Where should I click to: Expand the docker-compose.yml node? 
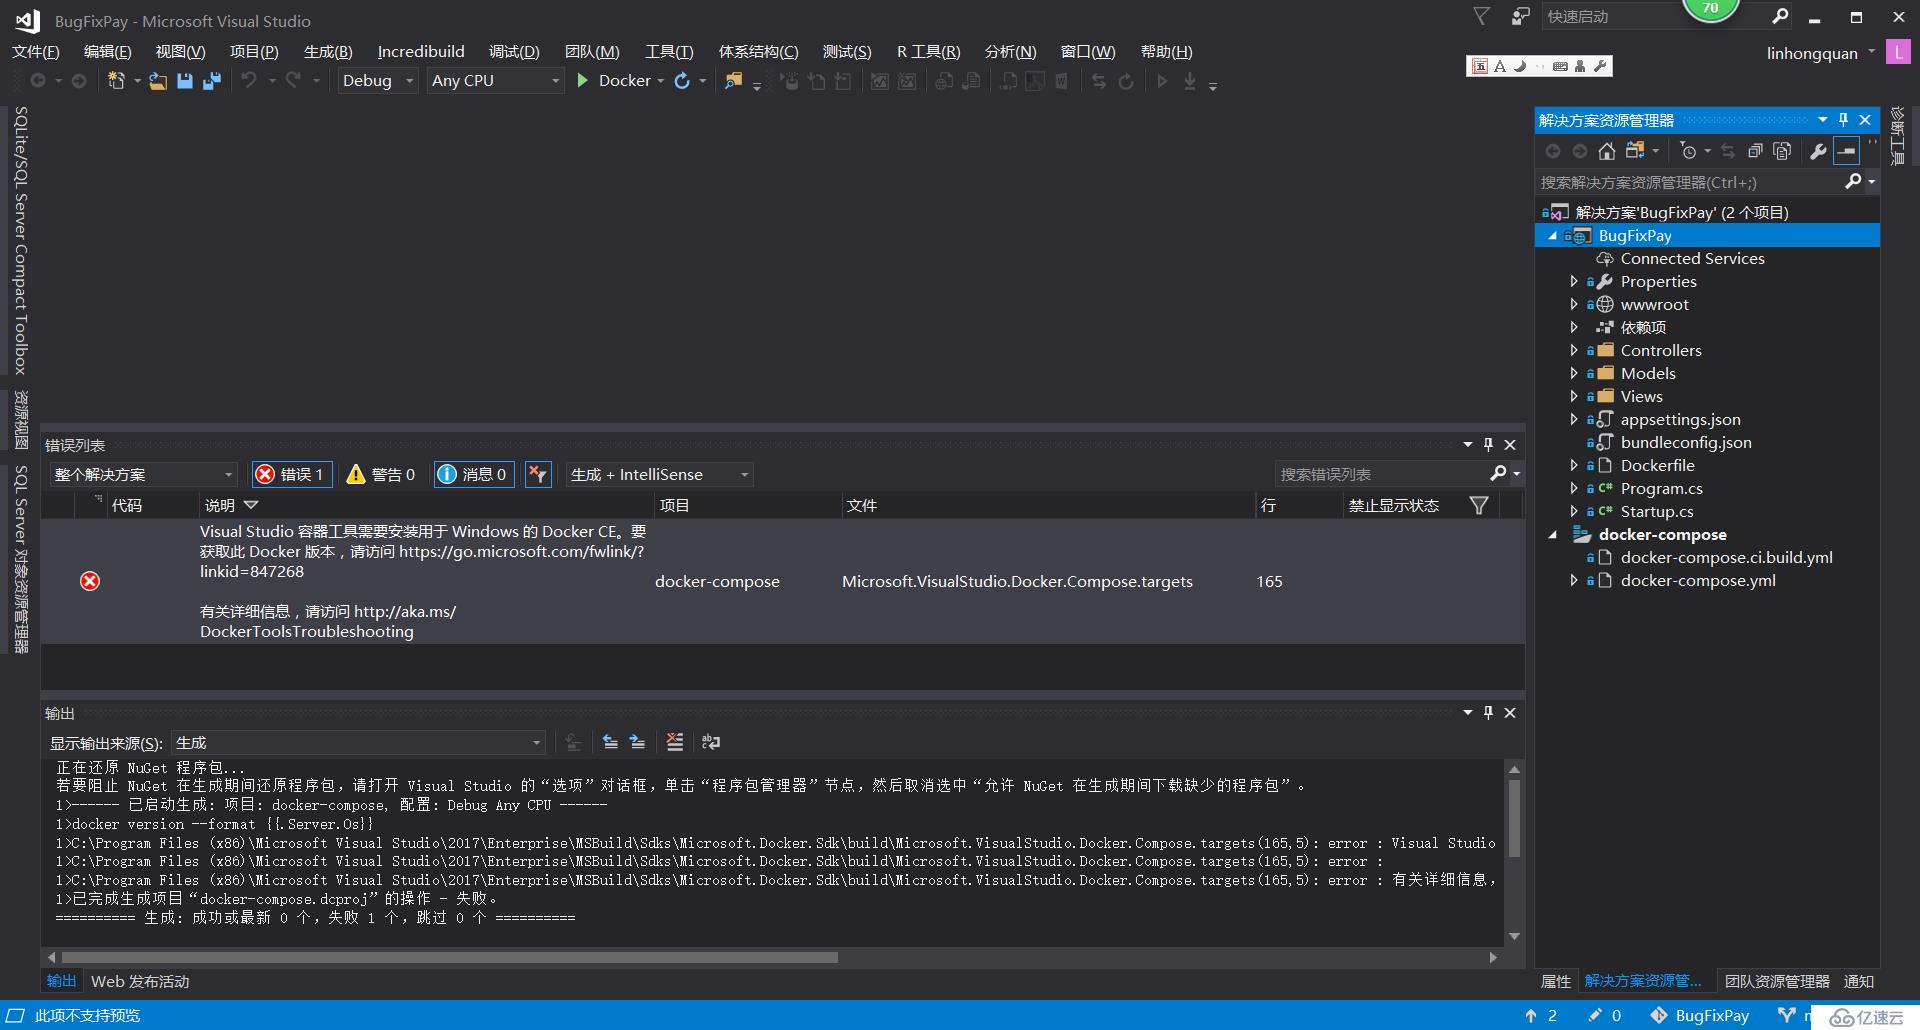point(1574,580)
